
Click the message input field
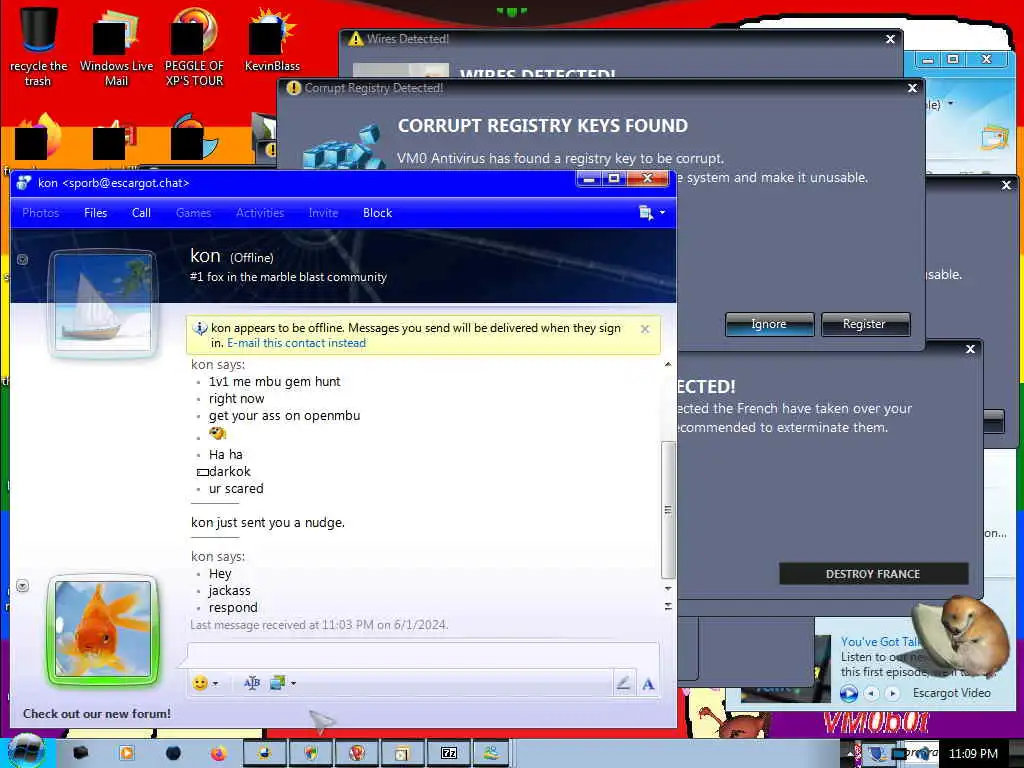pos(423,655)
